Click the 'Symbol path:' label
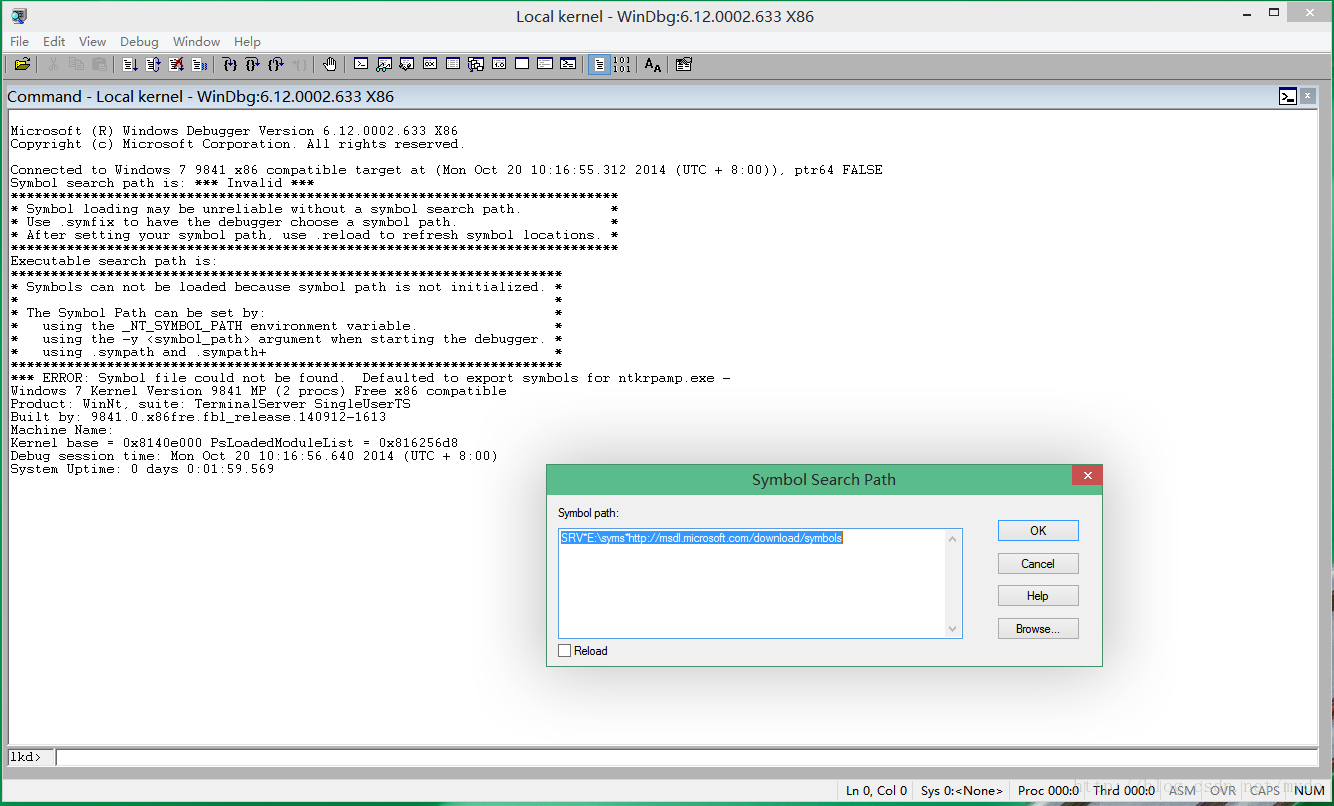 tap(588, 513)
